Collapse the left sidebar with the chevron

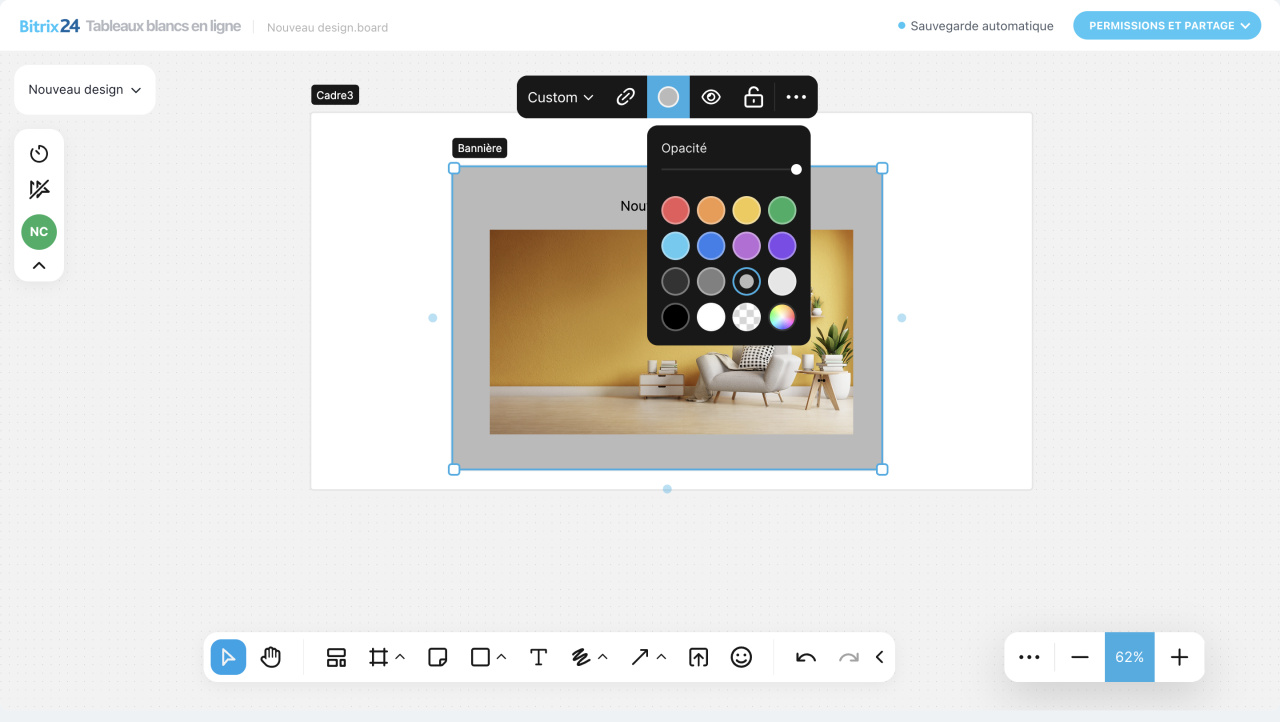(x=38, y=264)
